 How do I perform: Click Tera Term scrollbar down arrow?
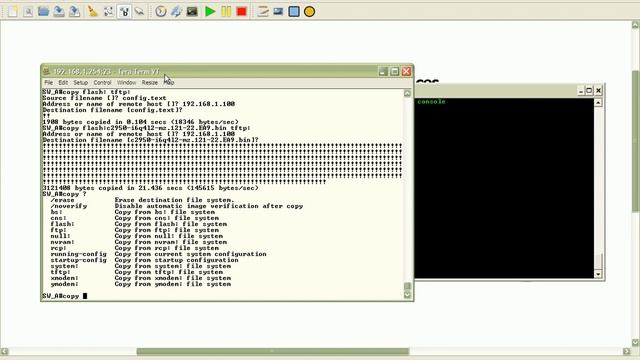point(407,295)
